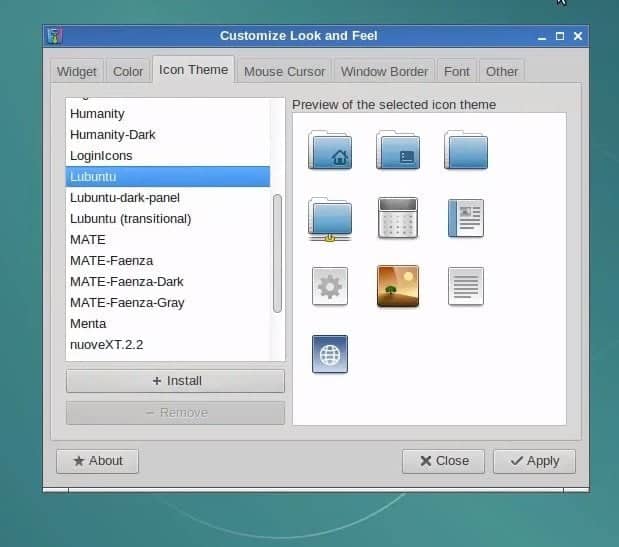Screen dimensions: 619x547
Task: Click the landscape image preview icon
Action: click(x=398, y=286)
